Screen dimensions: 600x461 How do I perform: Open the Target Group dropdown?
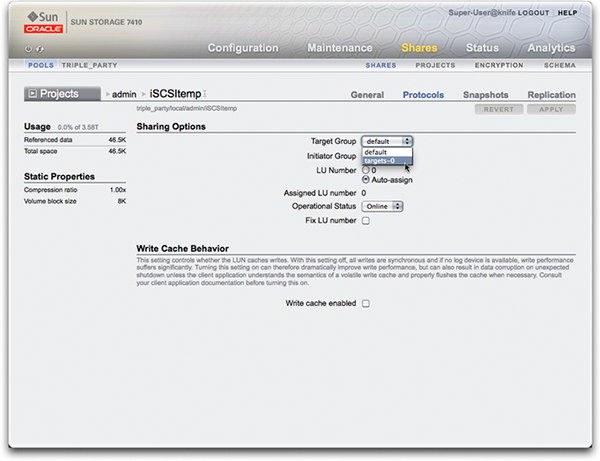point(387,142)
